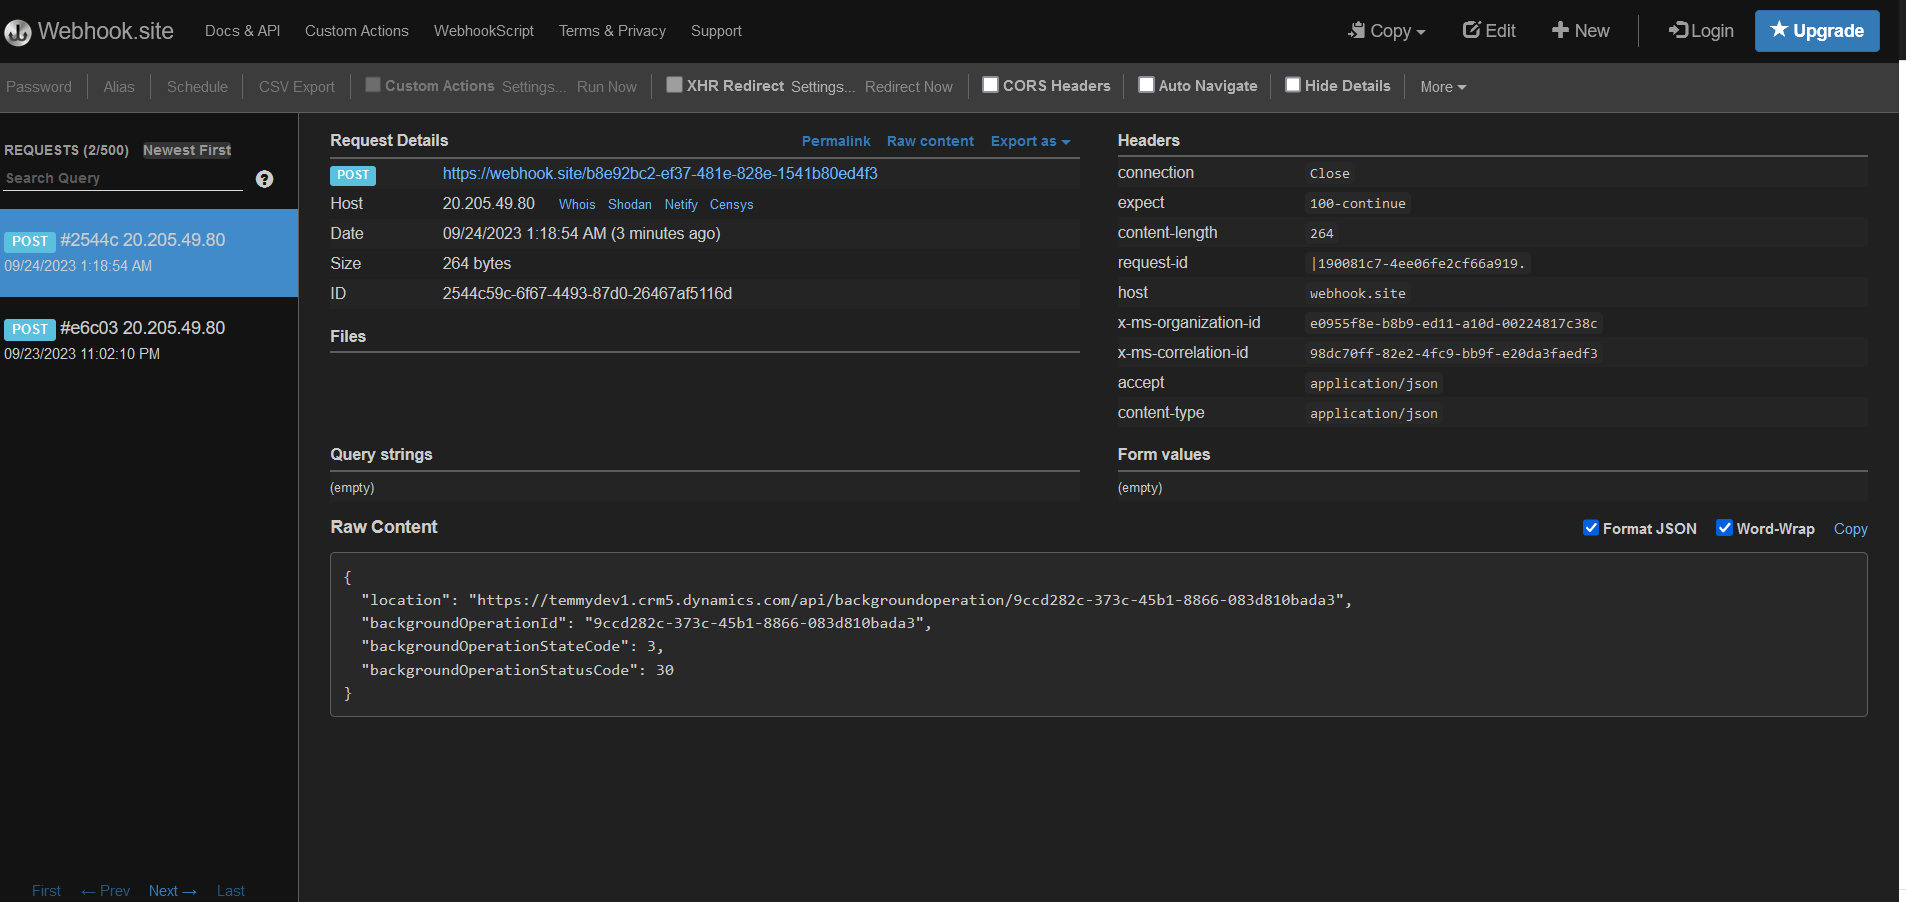Go to First page of requests

(x=46, y=891)
